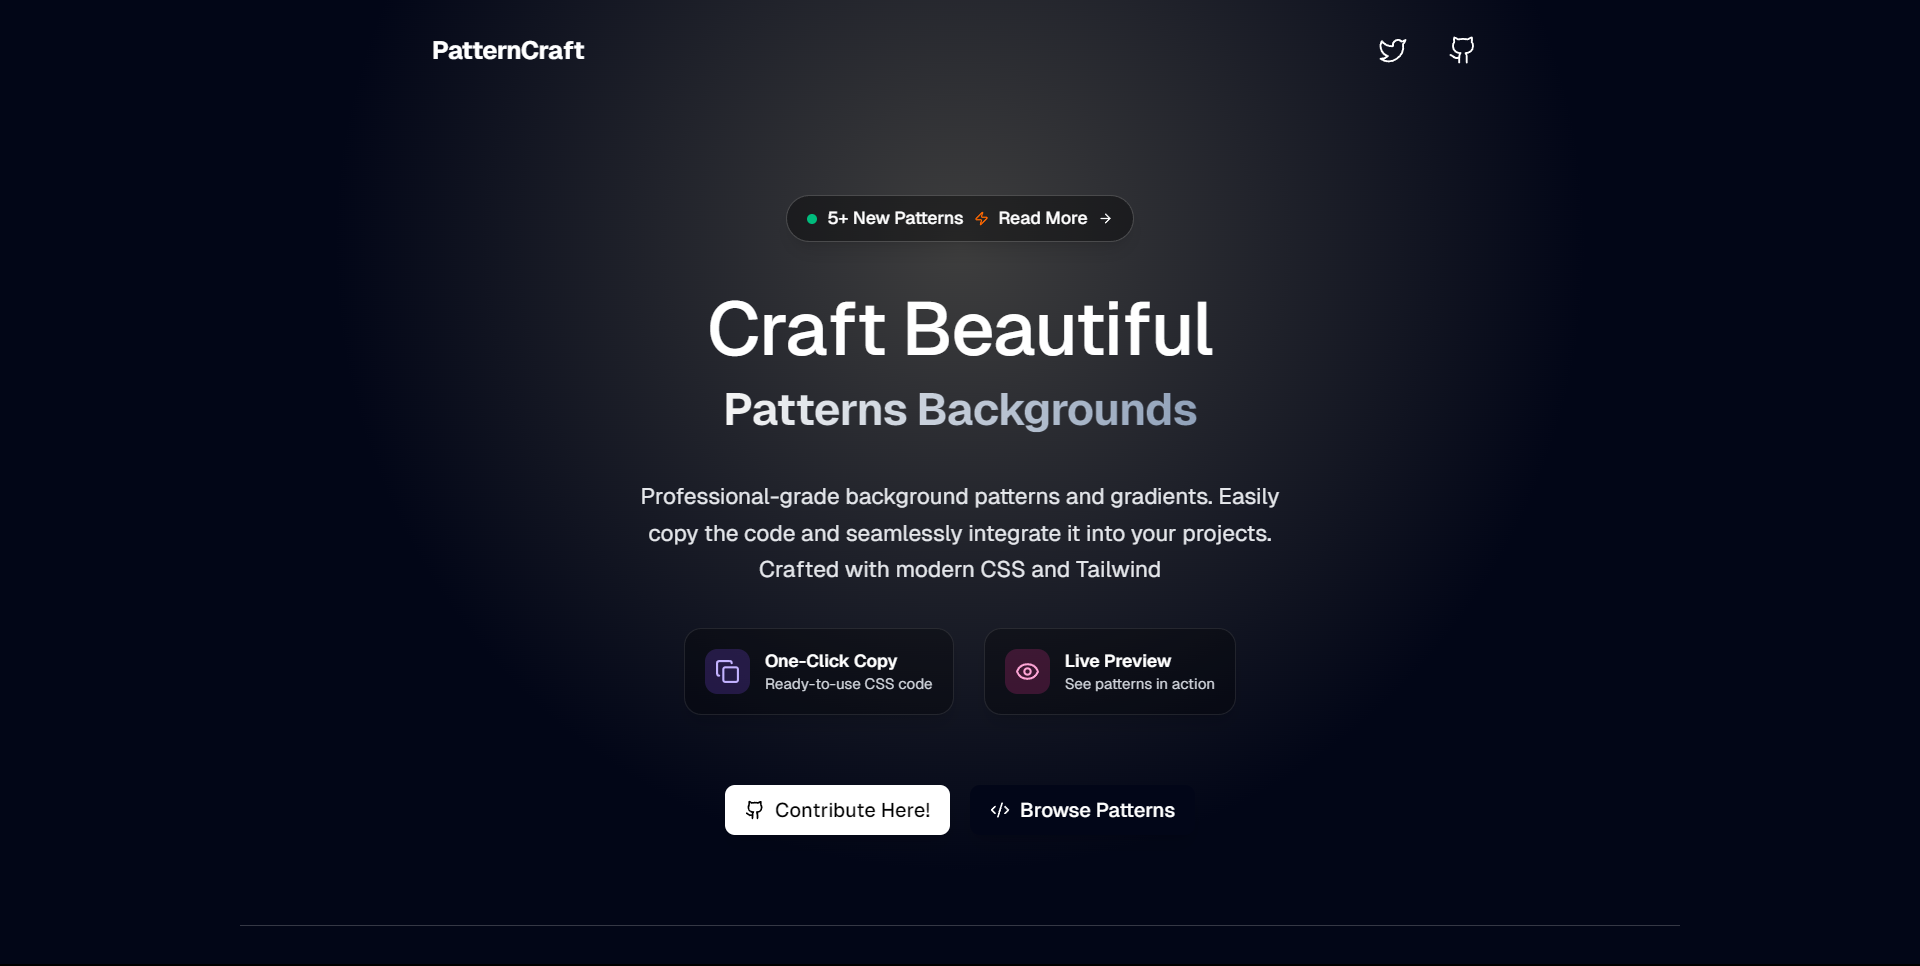
Task: Open the GitHub icon at top right
Action: (x=1461, y=50)
